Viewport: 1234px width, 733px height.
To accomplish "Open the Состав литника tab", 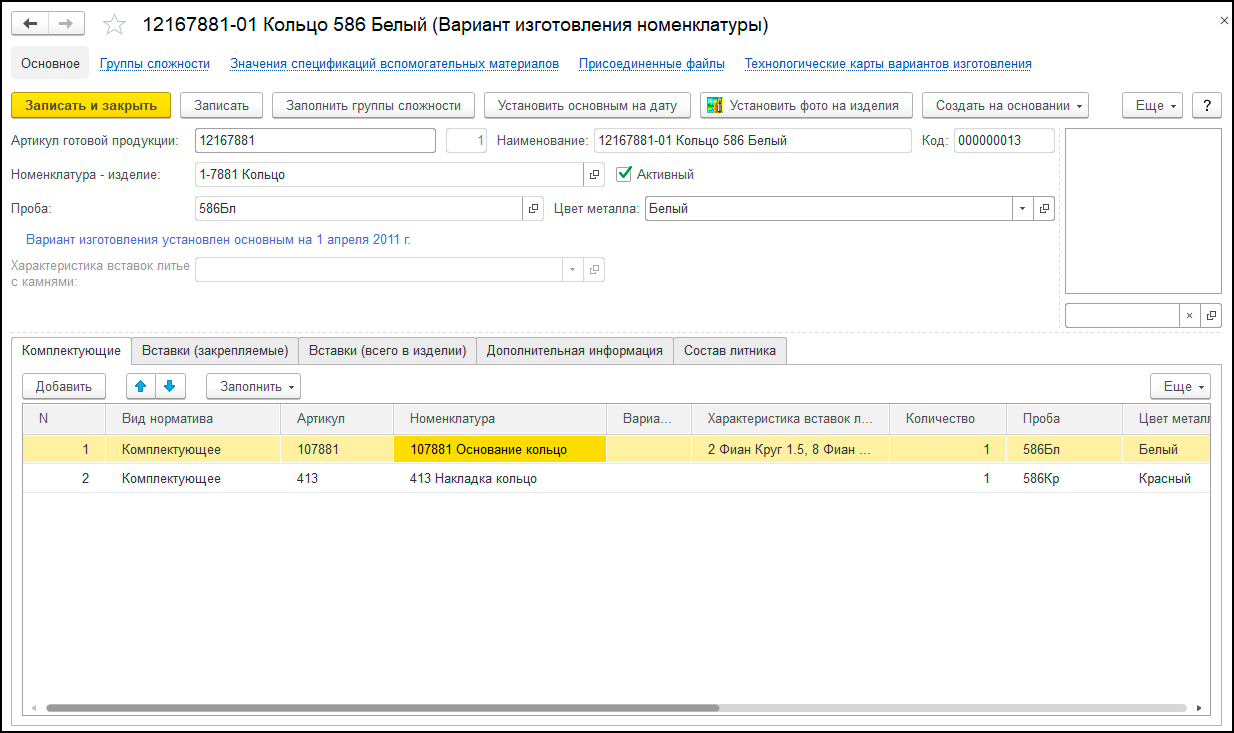I will [x=730, y=350].
